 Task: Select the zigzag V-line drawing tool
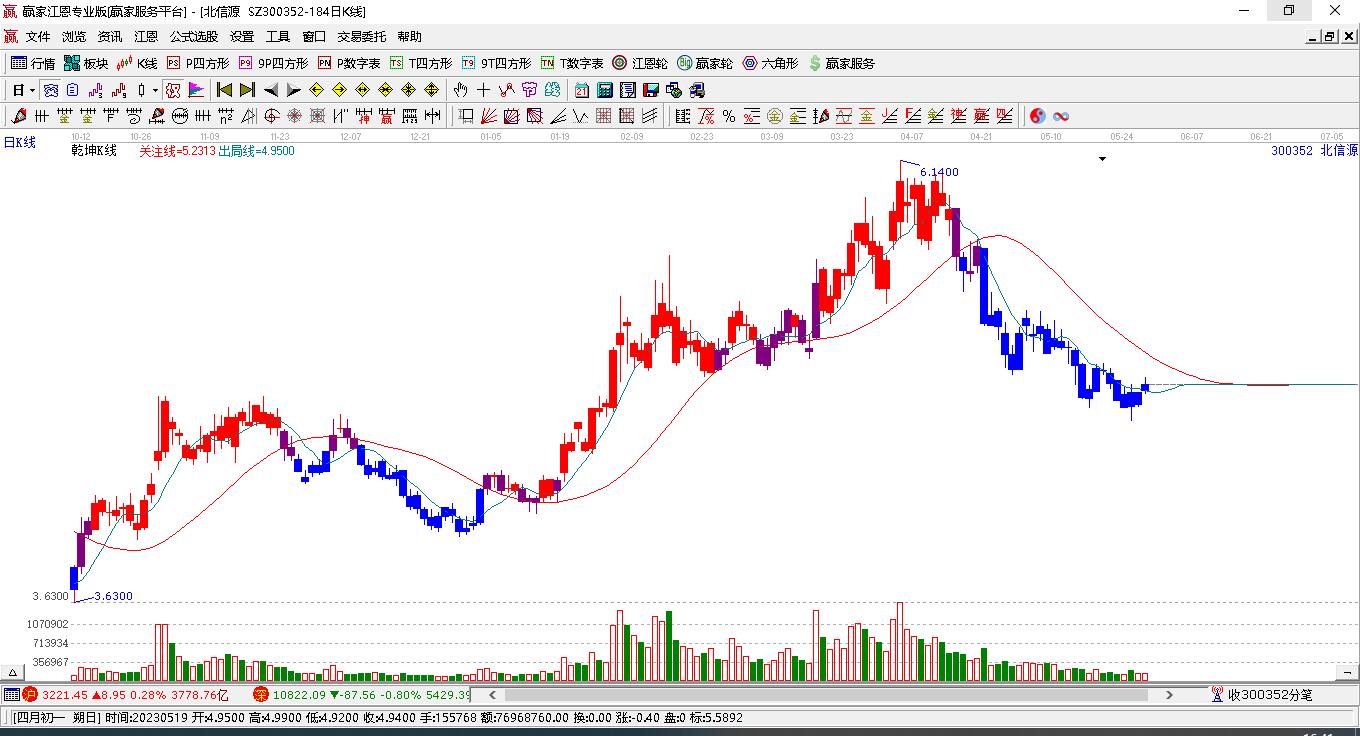coord(579,116)
